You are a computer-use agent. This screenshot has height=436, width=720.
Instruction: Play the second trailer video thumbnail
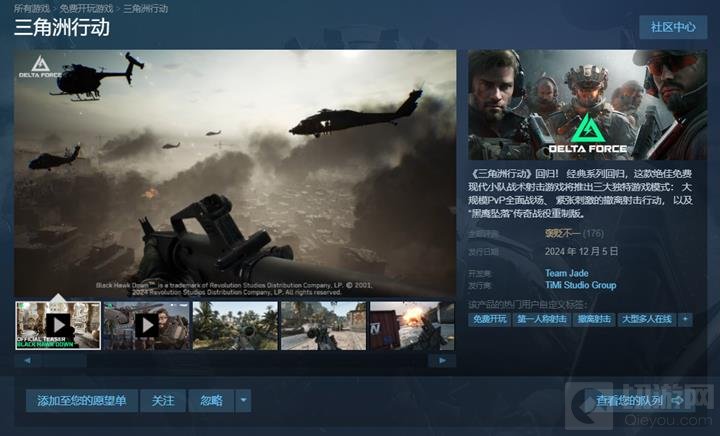click(146, 325)
